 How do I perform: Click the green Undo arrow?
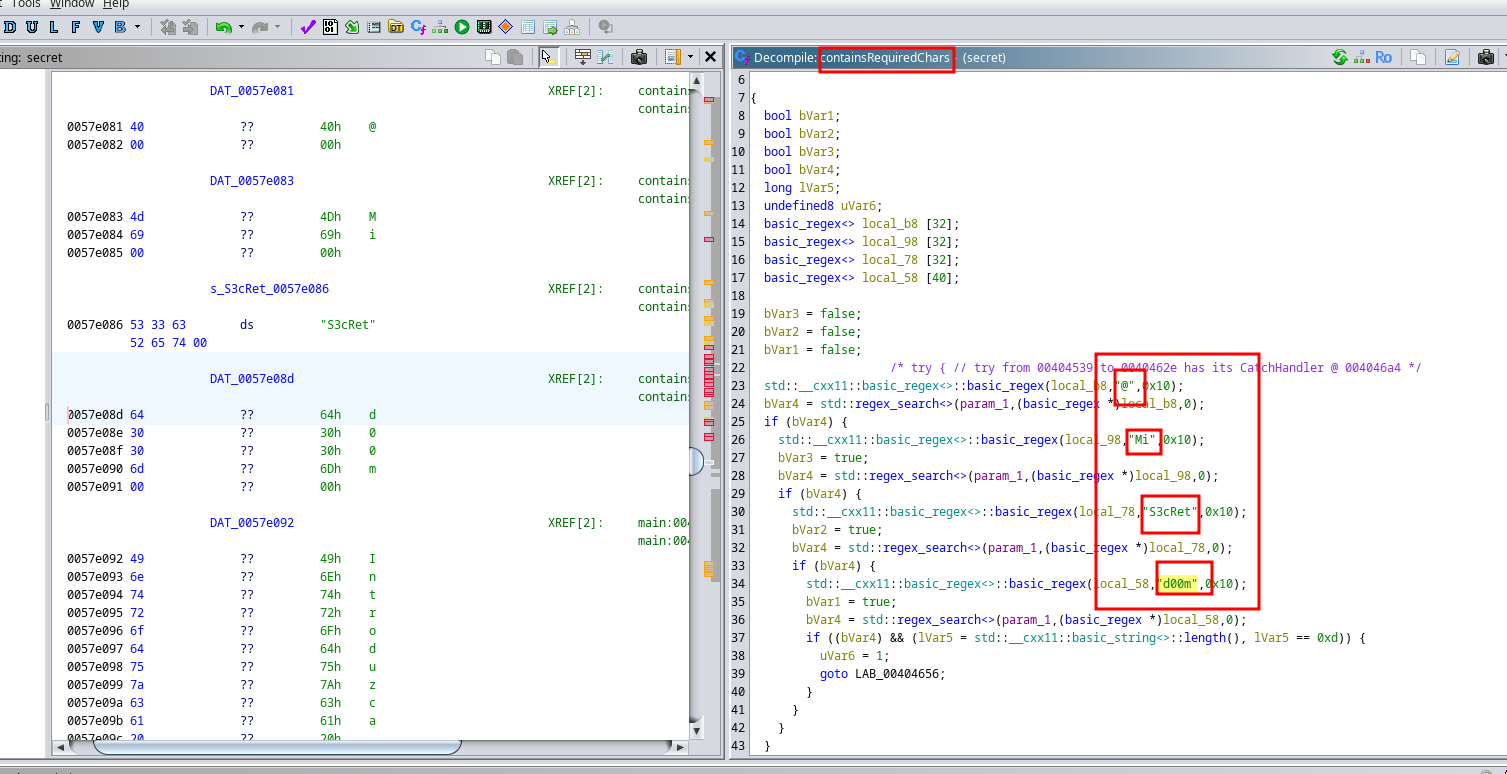[223, 27]
